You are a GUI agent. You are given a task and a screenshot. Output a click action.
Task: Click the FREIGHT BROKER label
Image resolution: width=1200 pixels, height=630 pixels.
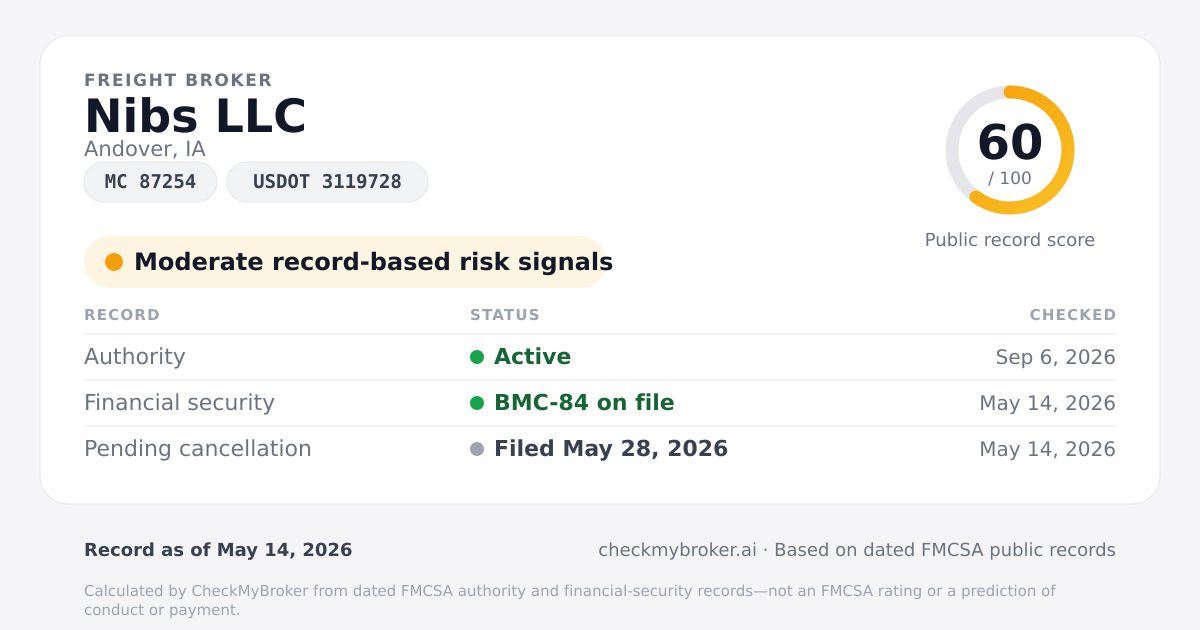(x=178, y=80)
